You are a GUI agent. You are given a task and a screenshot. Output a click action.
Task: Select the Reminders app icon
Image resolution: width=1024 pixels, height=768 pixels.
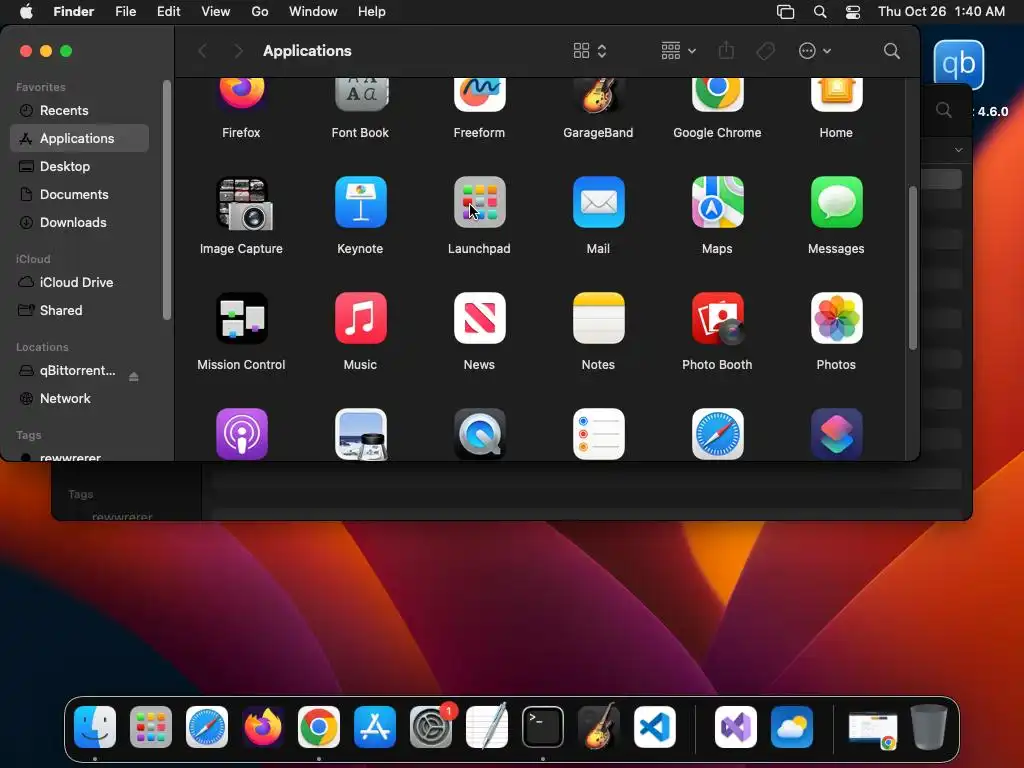point(598,434)
